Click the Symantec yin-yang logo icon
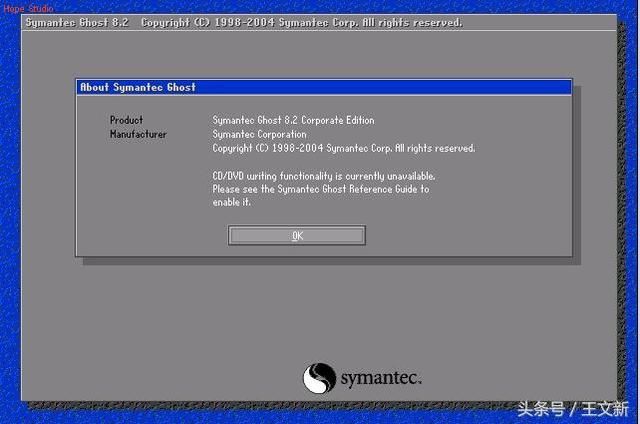This screenshot has width=640, height=424. [319, 378]
